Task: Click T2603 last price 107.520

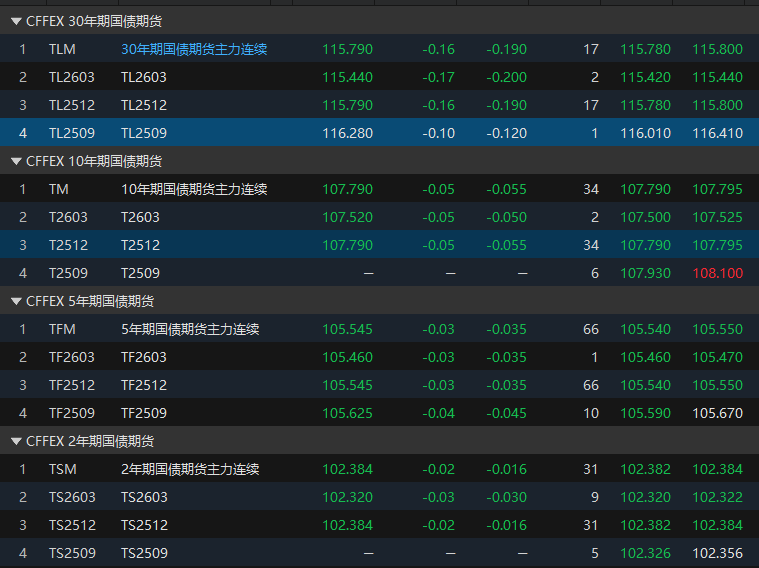Action: pos(348,217)
